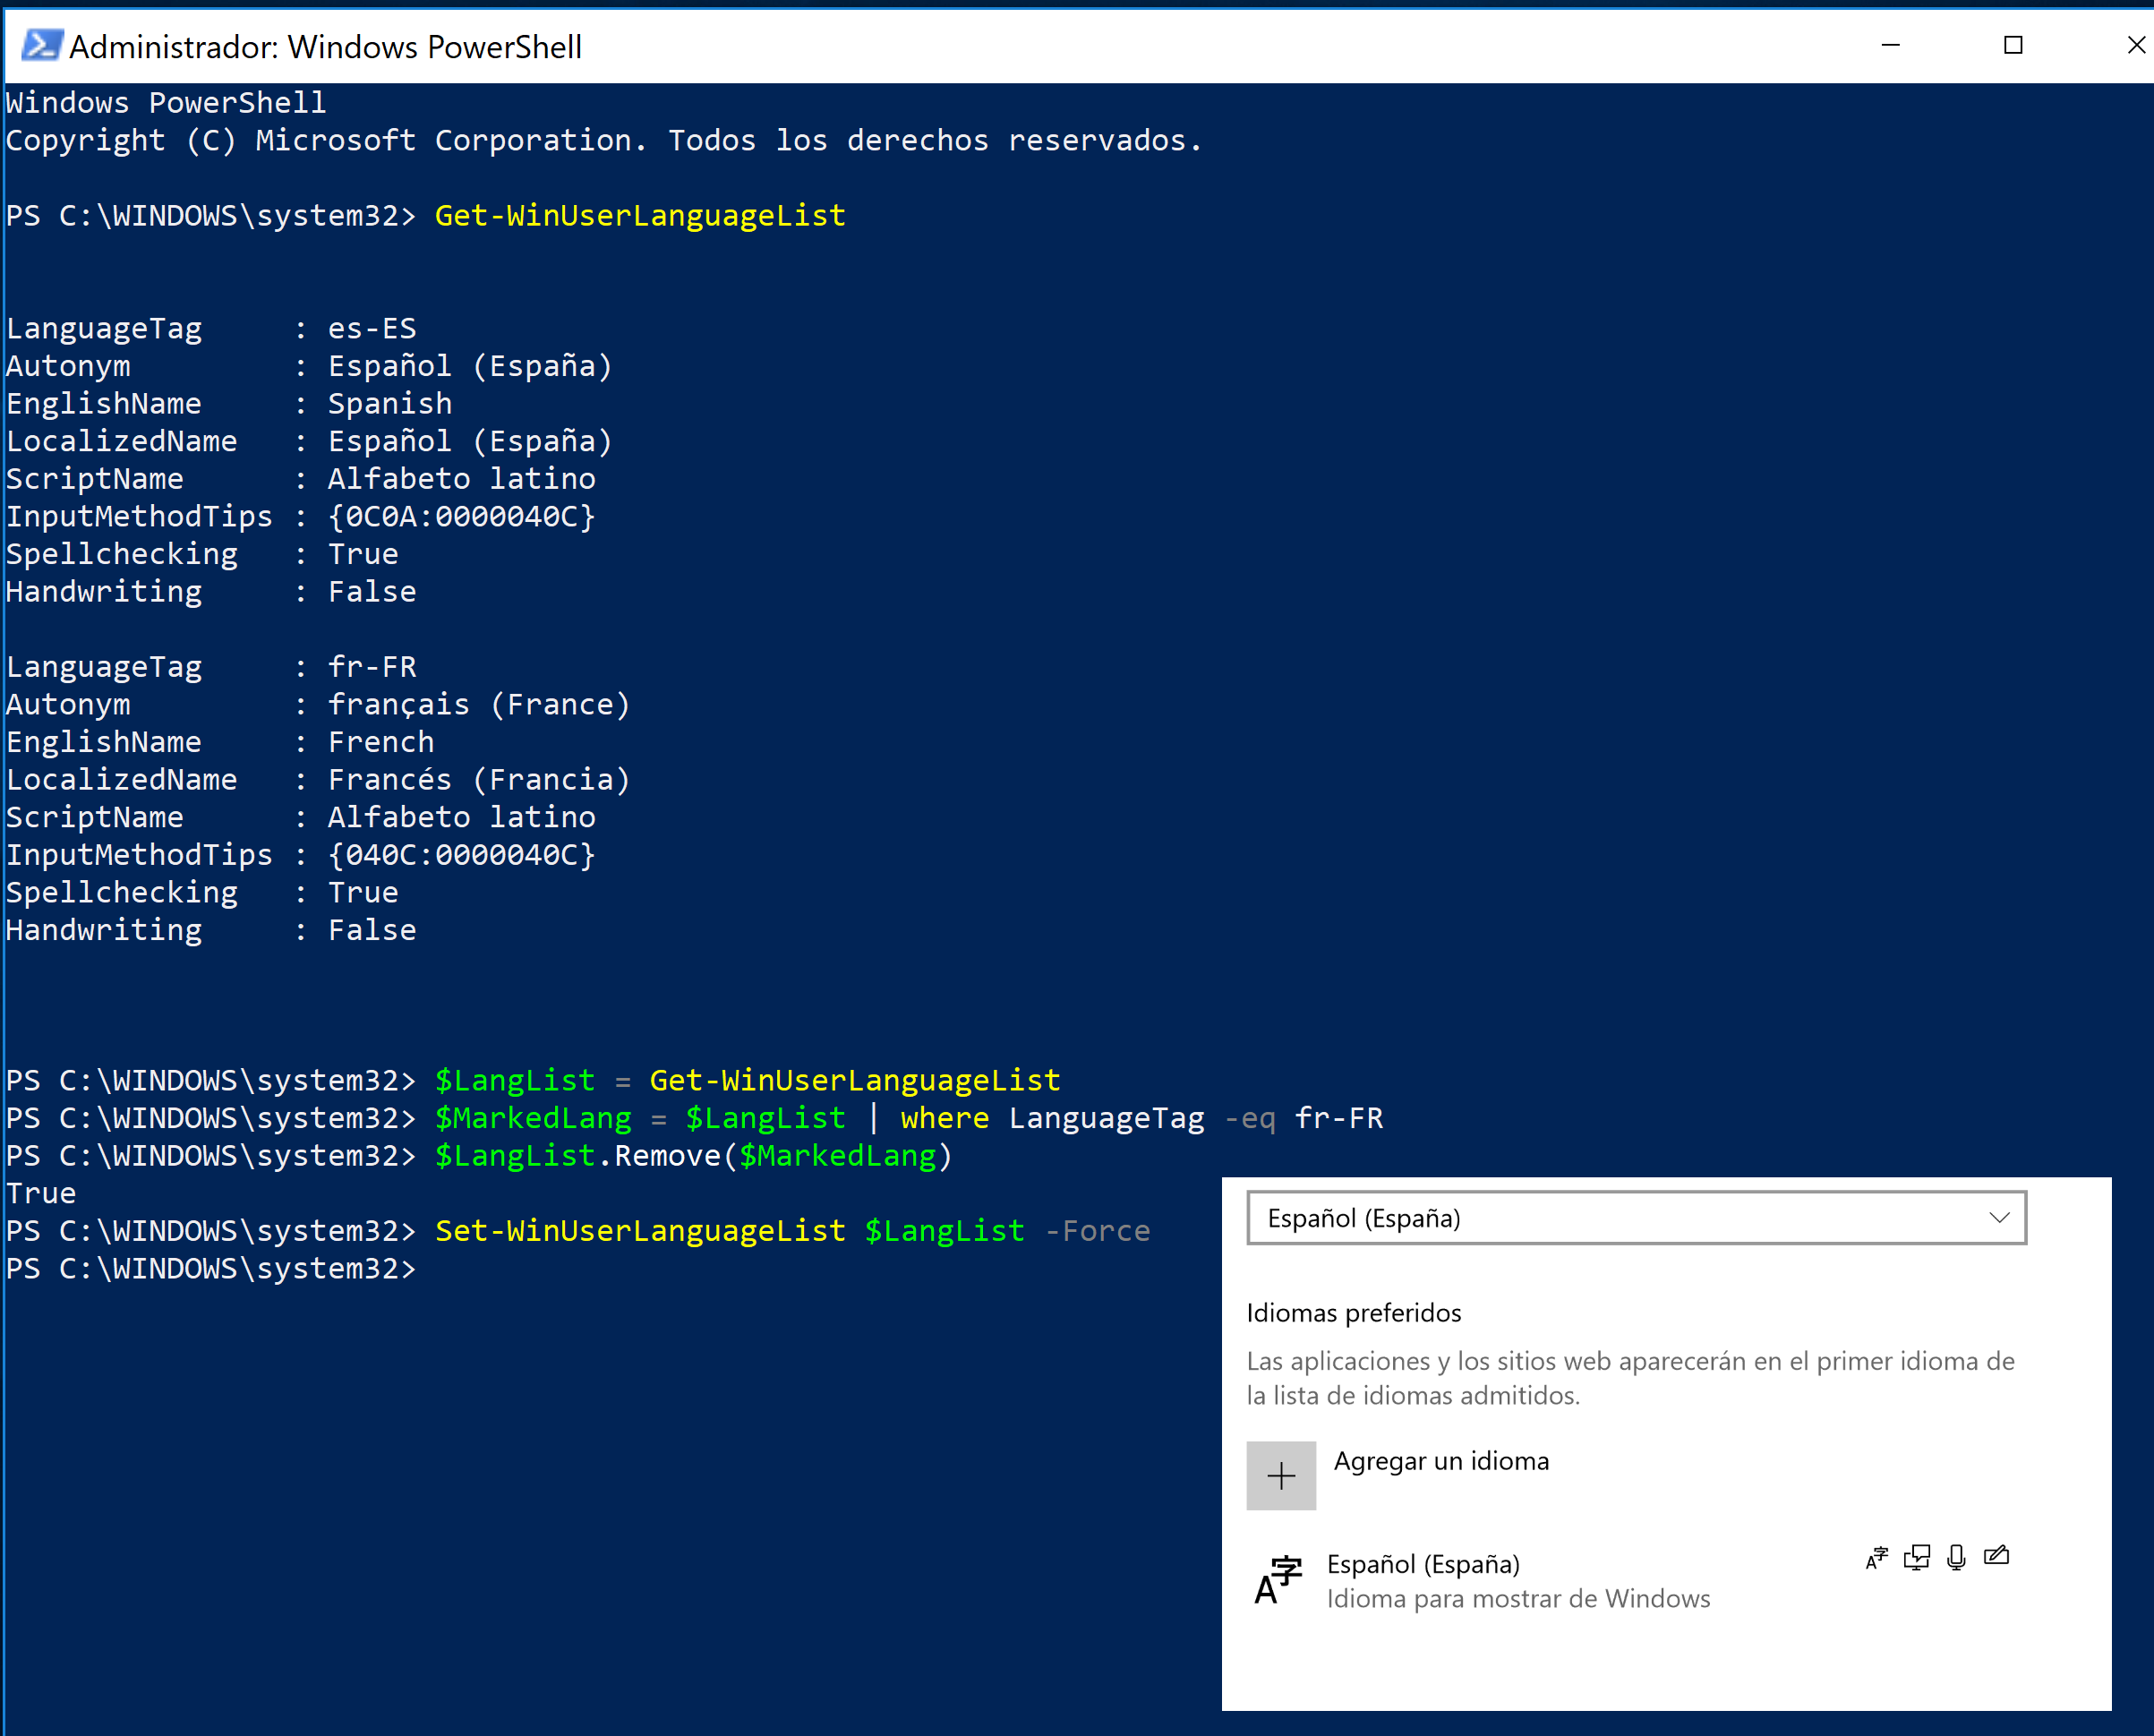The width and height of the screenshot is (2154, 1736).
Task: Click the 'Idiomas preferidos' heading
Action: [x=1353, y=1313]
